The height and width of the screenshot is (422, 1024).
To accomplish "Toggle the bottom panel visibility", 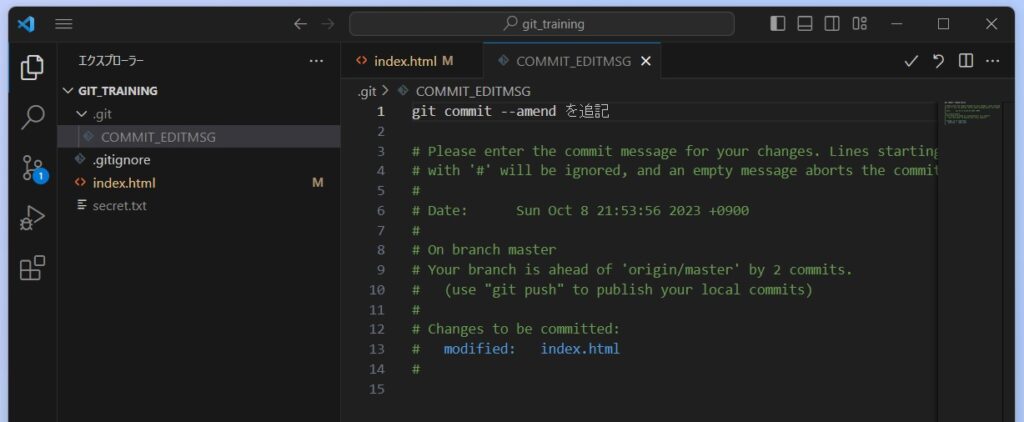I will point(805,24).
